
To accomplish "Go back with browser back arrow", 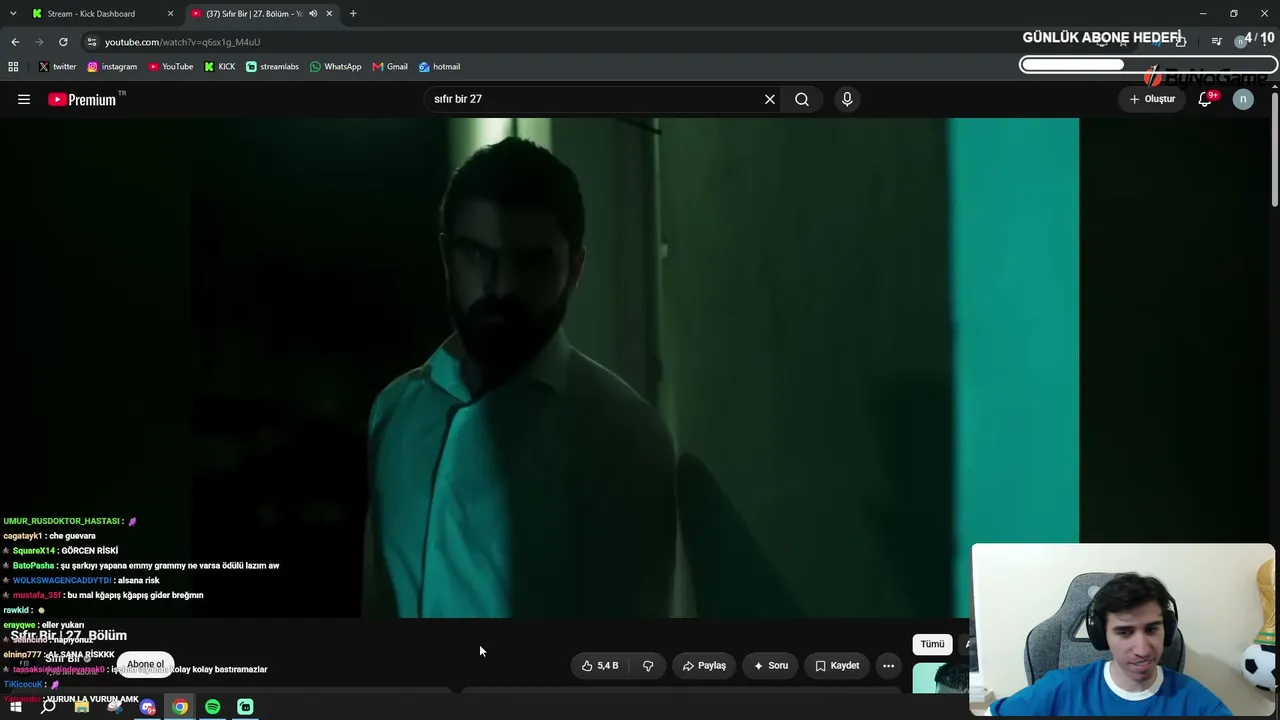I will [x=15, y=42].
